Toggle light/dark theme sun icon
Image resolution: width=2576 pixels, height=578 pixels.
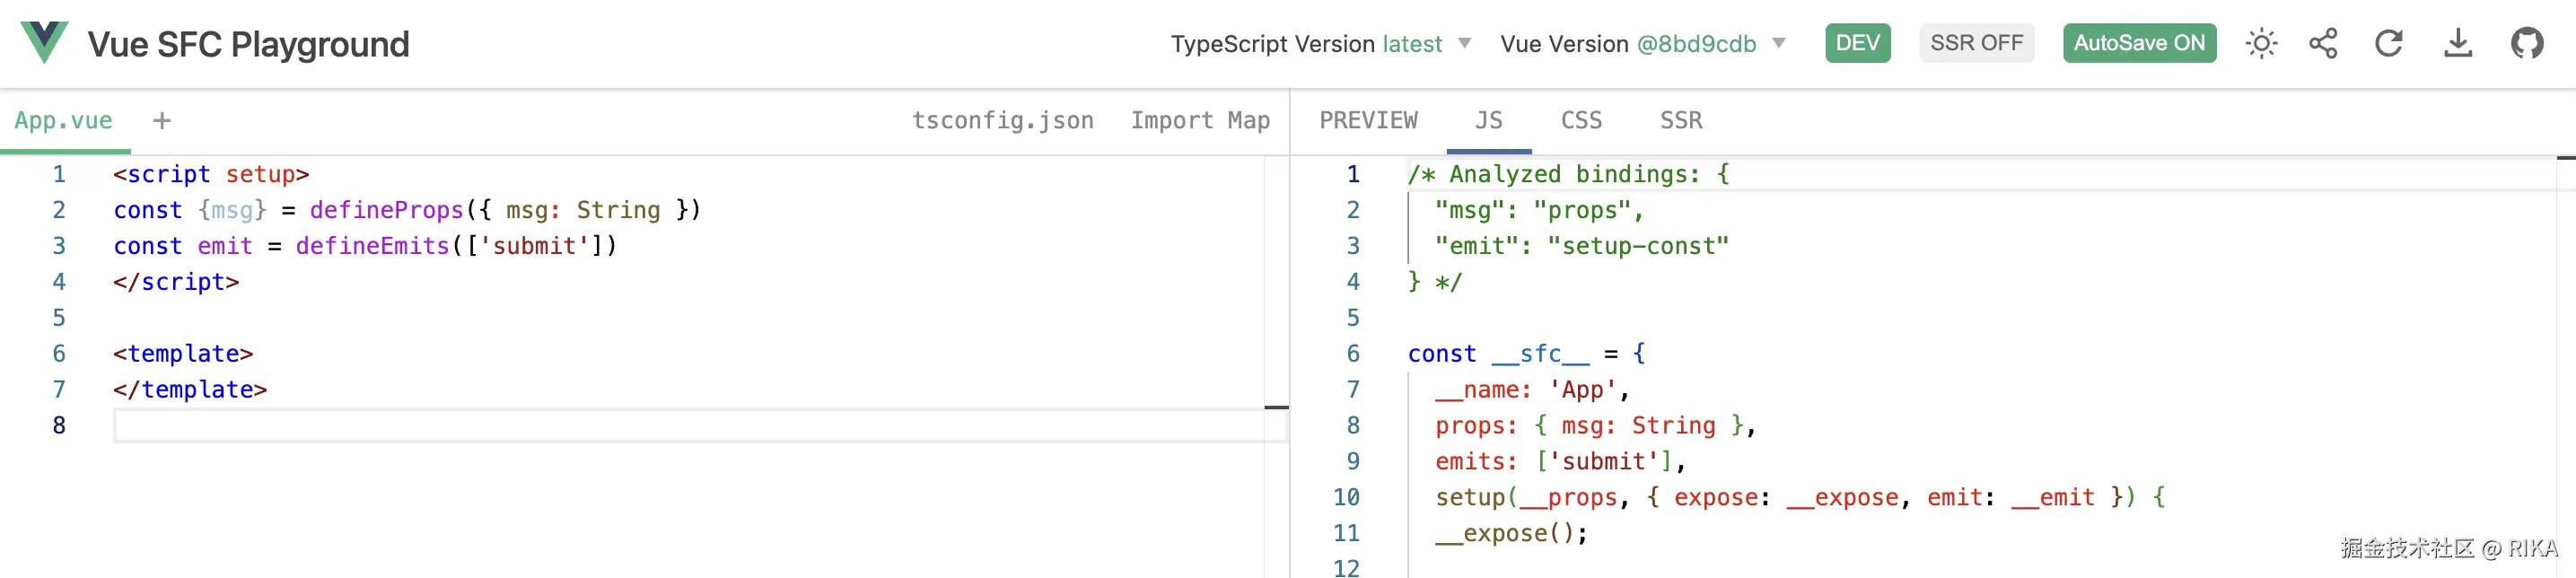(x=2260, y=43)
